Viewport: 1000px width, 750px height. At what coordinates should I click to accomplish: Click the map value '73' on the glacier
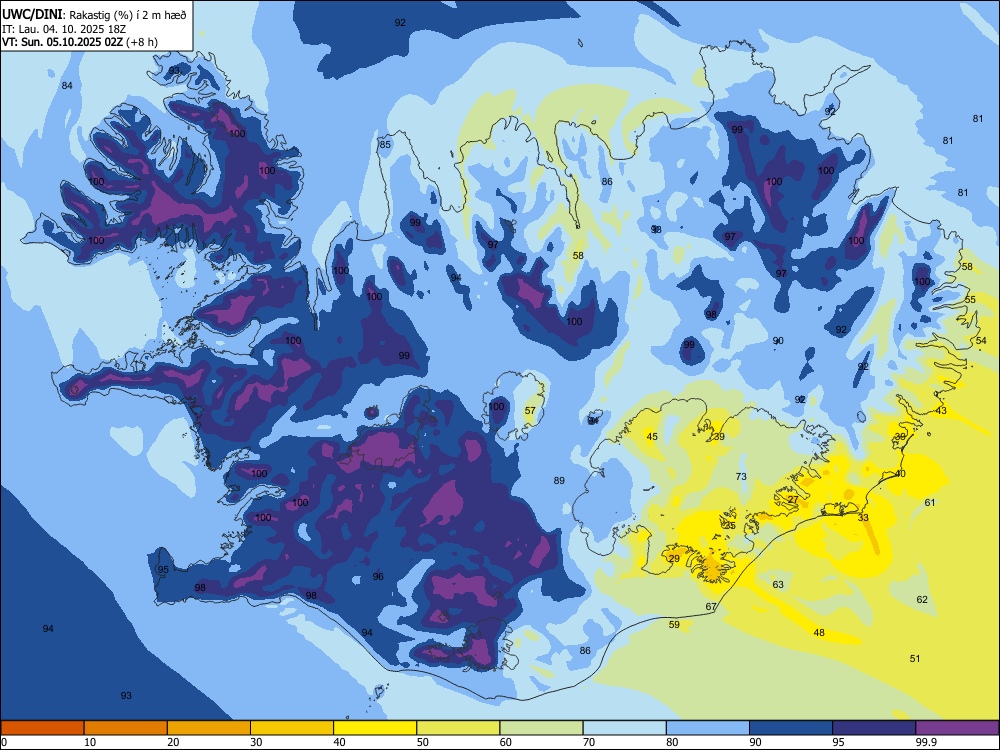pyautogui.click(x=741, y=476)
